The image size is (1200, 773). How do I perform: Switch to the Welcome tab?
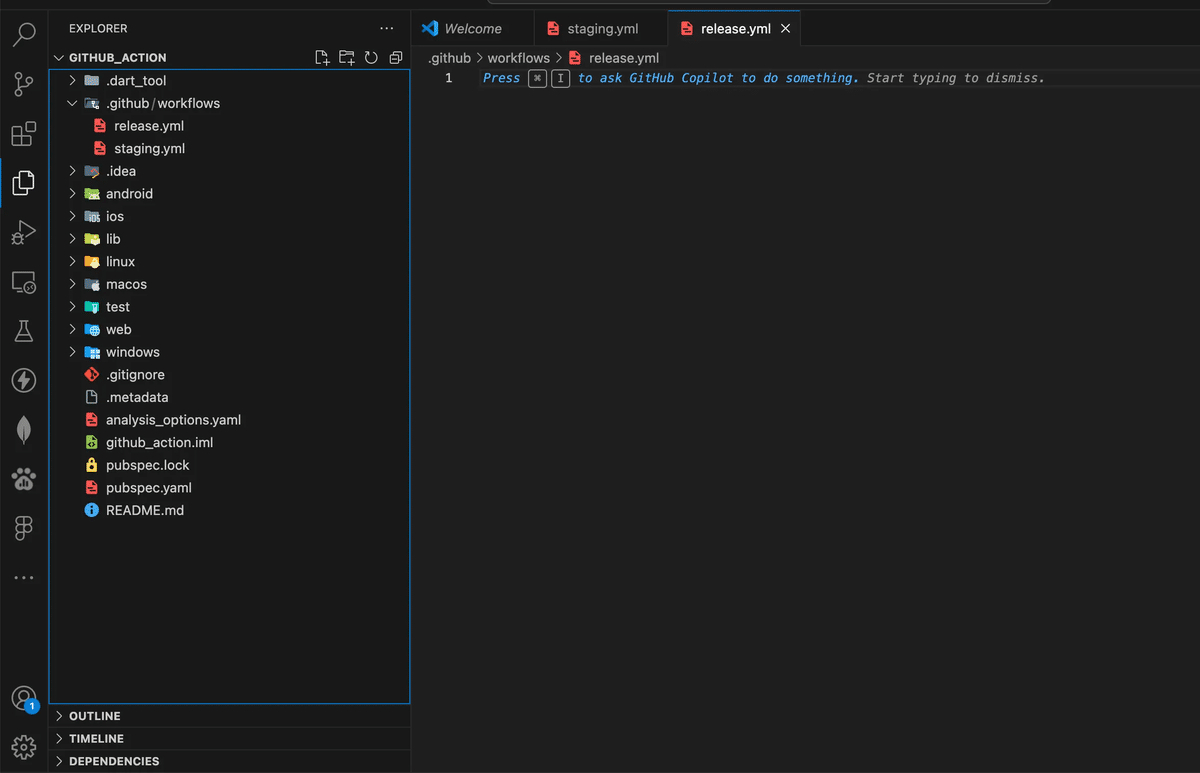(x=473, y=28)
